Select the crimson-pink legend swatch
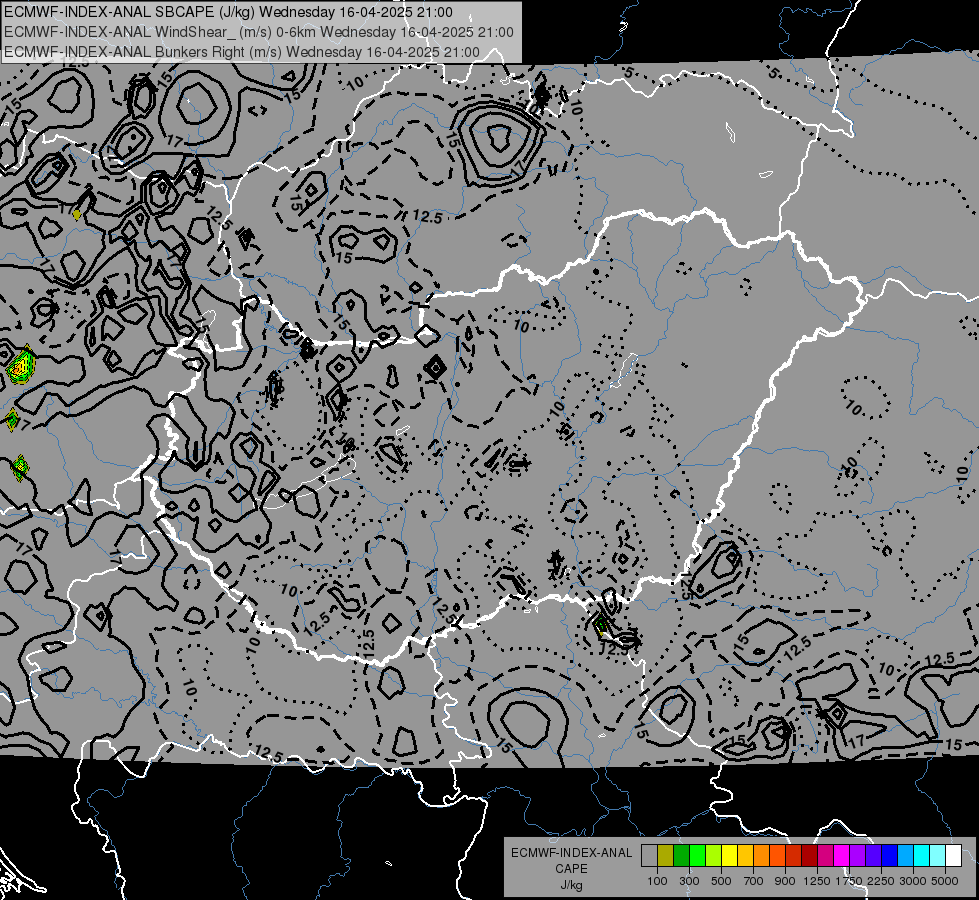This screenshot has height=900, width=979. (825, 856)
